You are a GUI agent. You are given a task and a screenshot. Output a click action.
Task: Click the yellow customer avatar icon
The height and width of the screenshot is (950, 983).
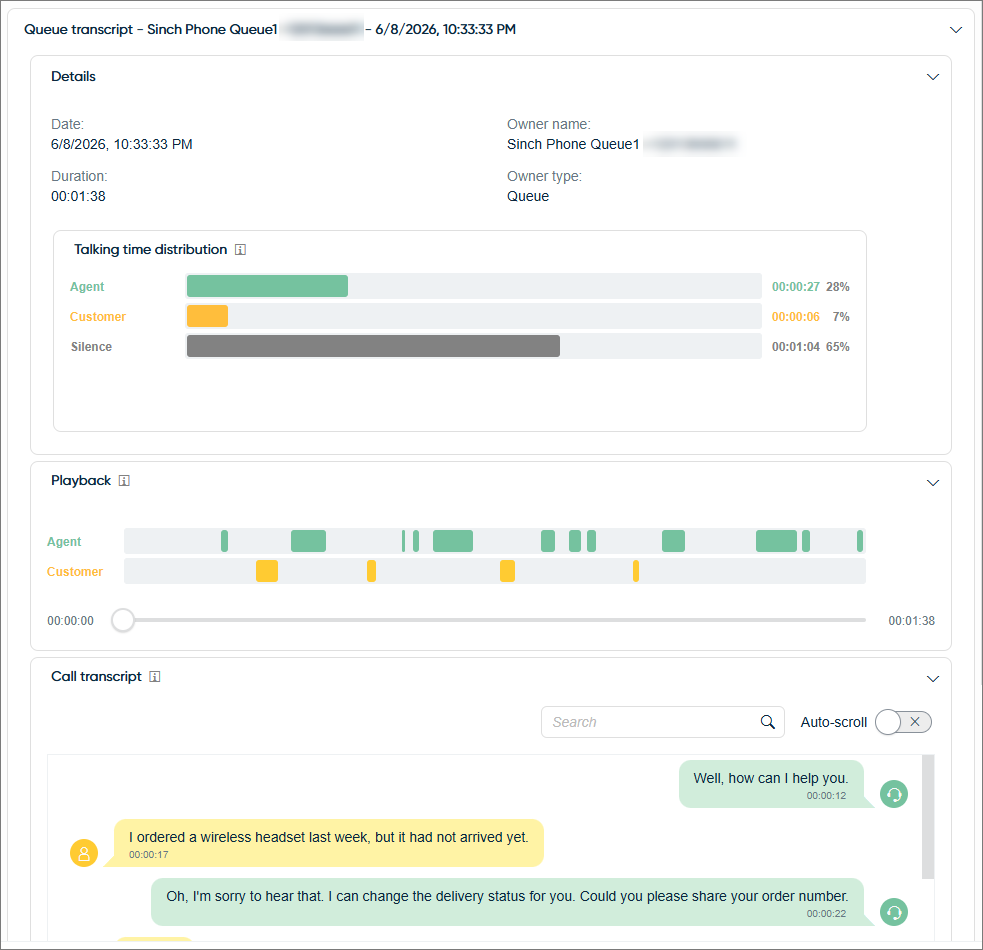click(x=84, y=853)
